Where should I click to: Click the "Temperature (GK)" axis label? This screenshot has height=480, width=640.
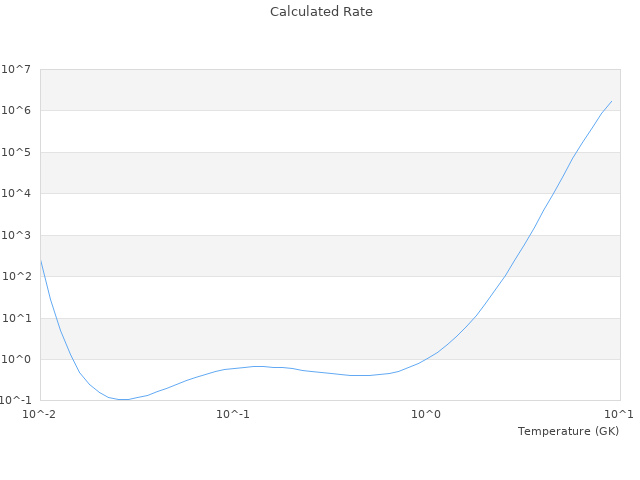click(x=568, y=431)
